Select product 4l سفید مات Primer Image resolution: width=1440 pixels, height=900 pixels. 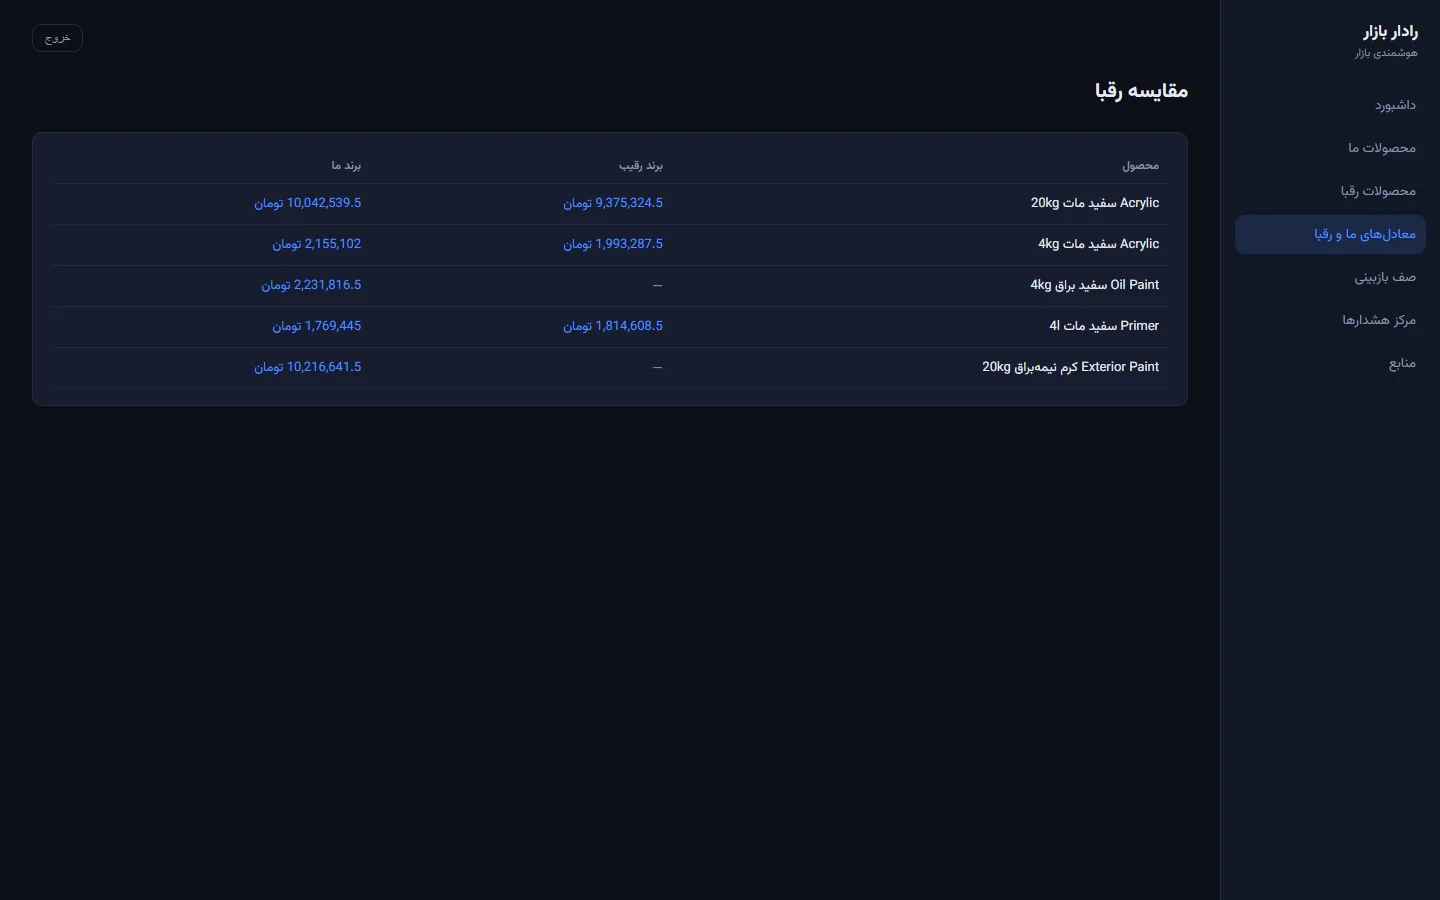1104,326
